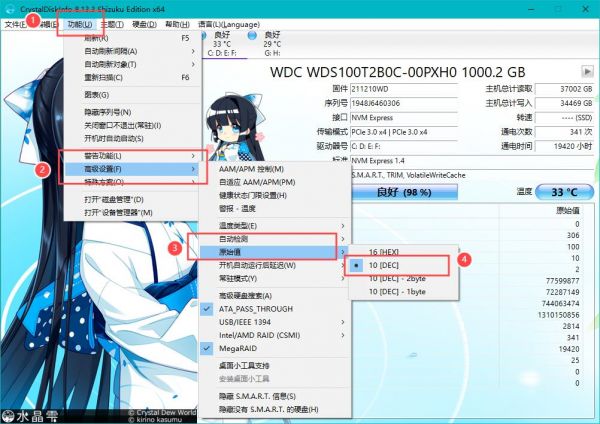Image resolution: width=600 pixels, height=424 pixels.
Task: Expand 开机自动运行后延迟(W) submenu
Action: tap(275, 265)
